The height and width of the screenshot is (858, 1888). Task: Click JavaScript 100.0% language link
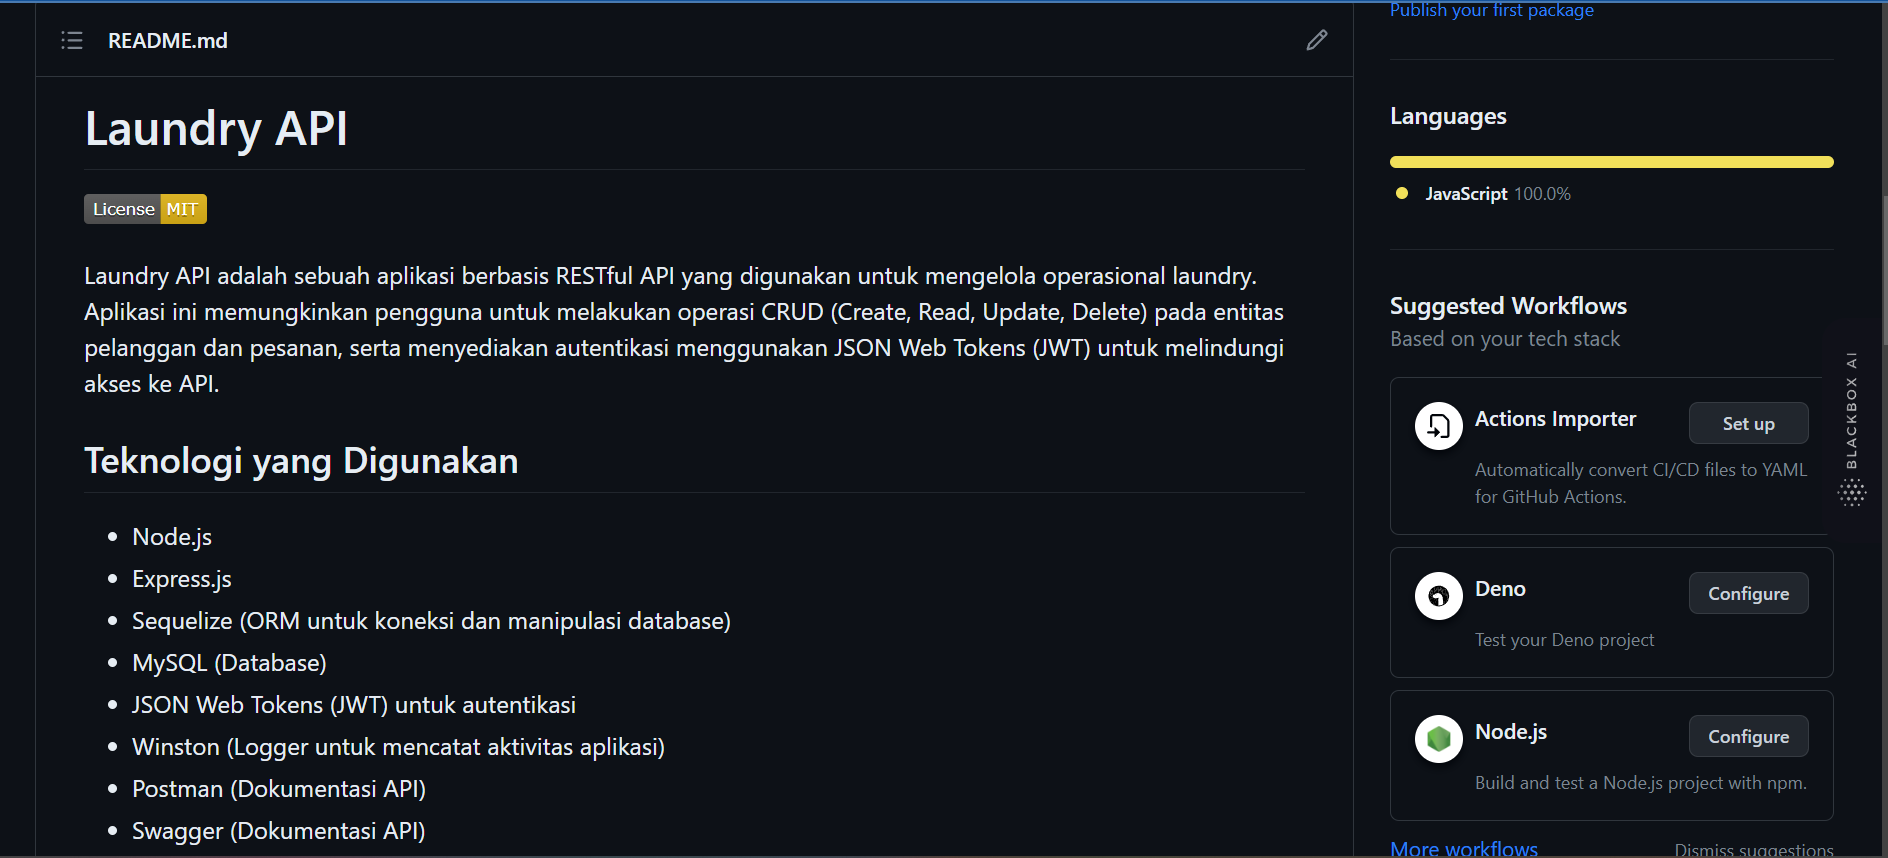[x=1497, y=194]
